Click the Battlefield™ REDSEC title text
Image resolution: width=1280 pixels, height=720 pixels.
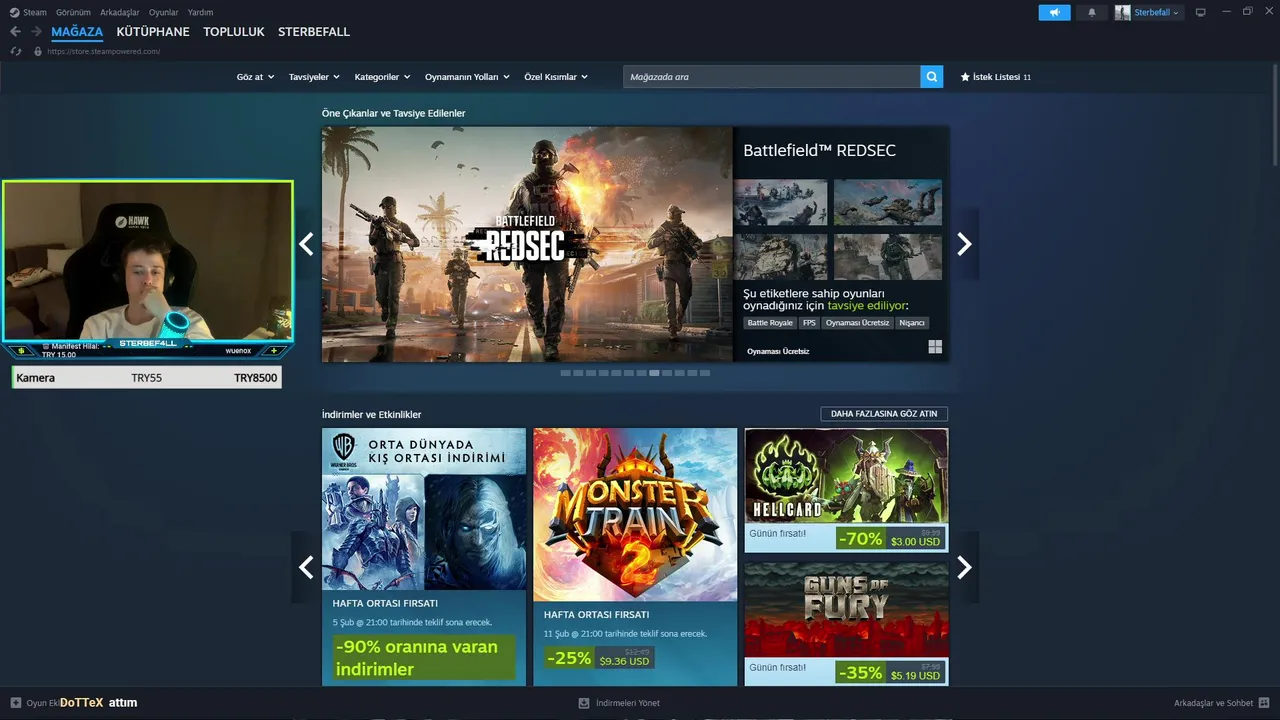819,151
